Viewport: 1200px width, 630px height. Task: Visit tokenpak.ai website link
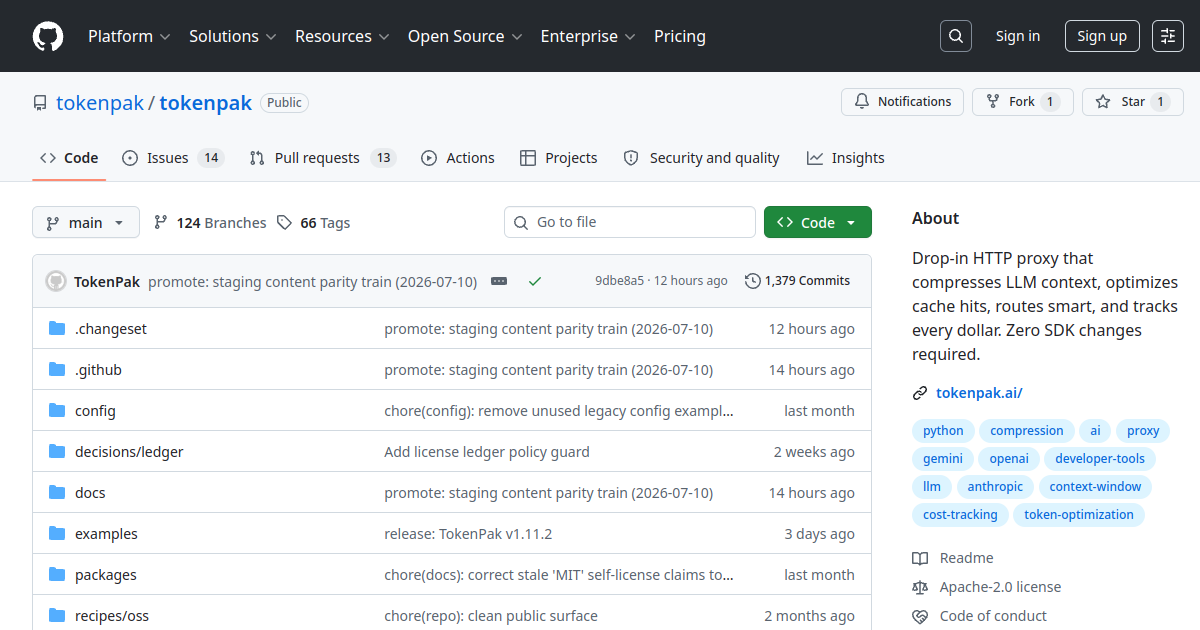click(979, 393)
